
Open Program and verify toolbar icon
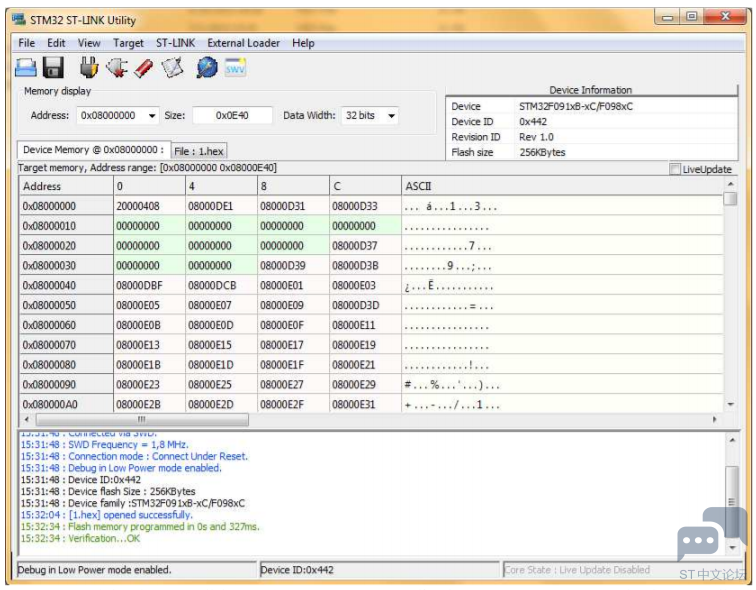coord(173,67)
